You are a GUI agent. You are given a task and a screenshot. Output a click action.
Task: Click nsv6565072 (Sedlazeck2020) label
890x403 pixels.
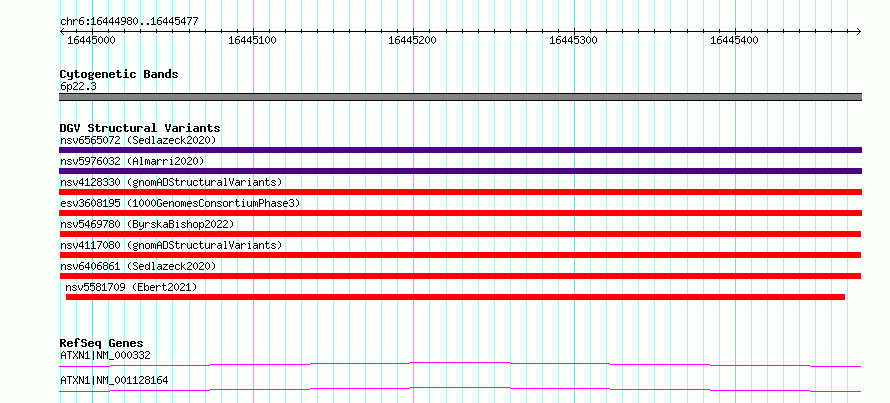click(138, 140)
